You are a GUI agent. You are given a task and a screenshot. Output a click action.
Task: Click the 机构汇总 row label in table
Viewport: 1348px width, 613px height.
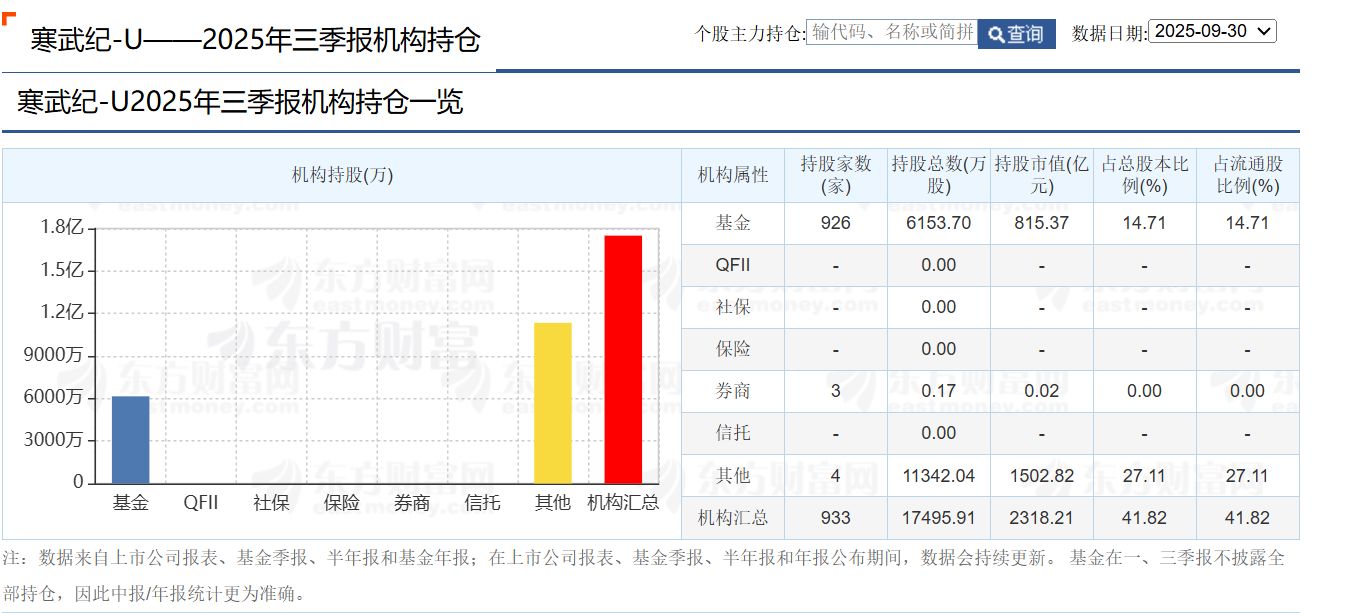733,517
